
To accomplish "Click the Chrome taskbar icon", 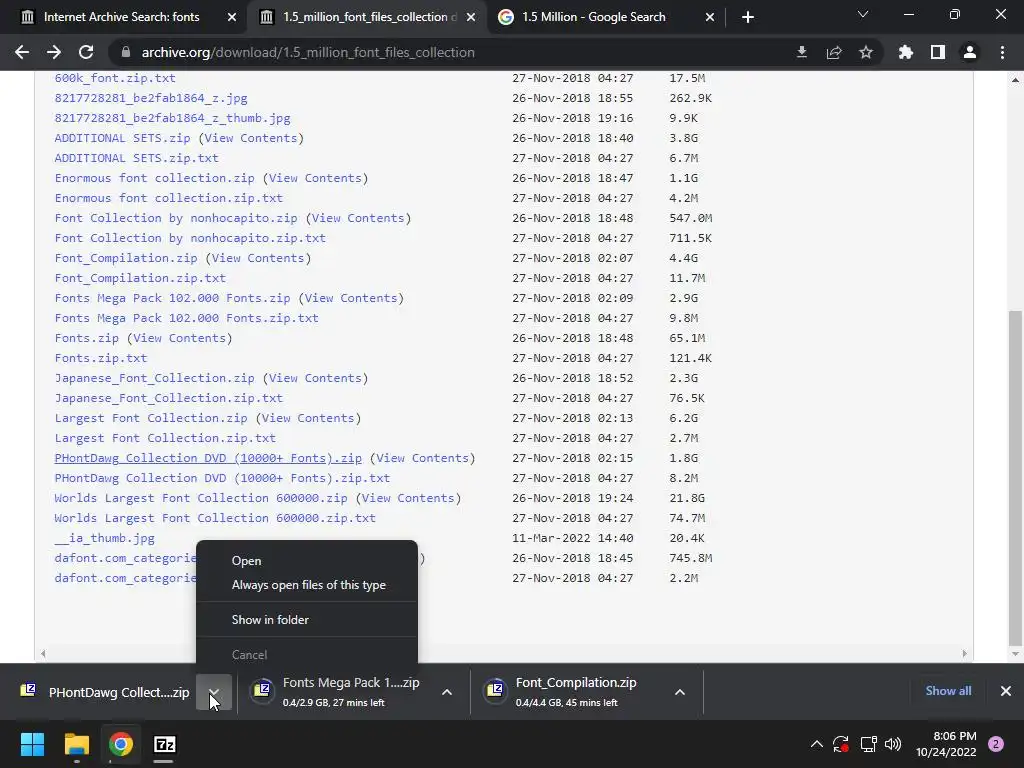I will tap(121, 744).
